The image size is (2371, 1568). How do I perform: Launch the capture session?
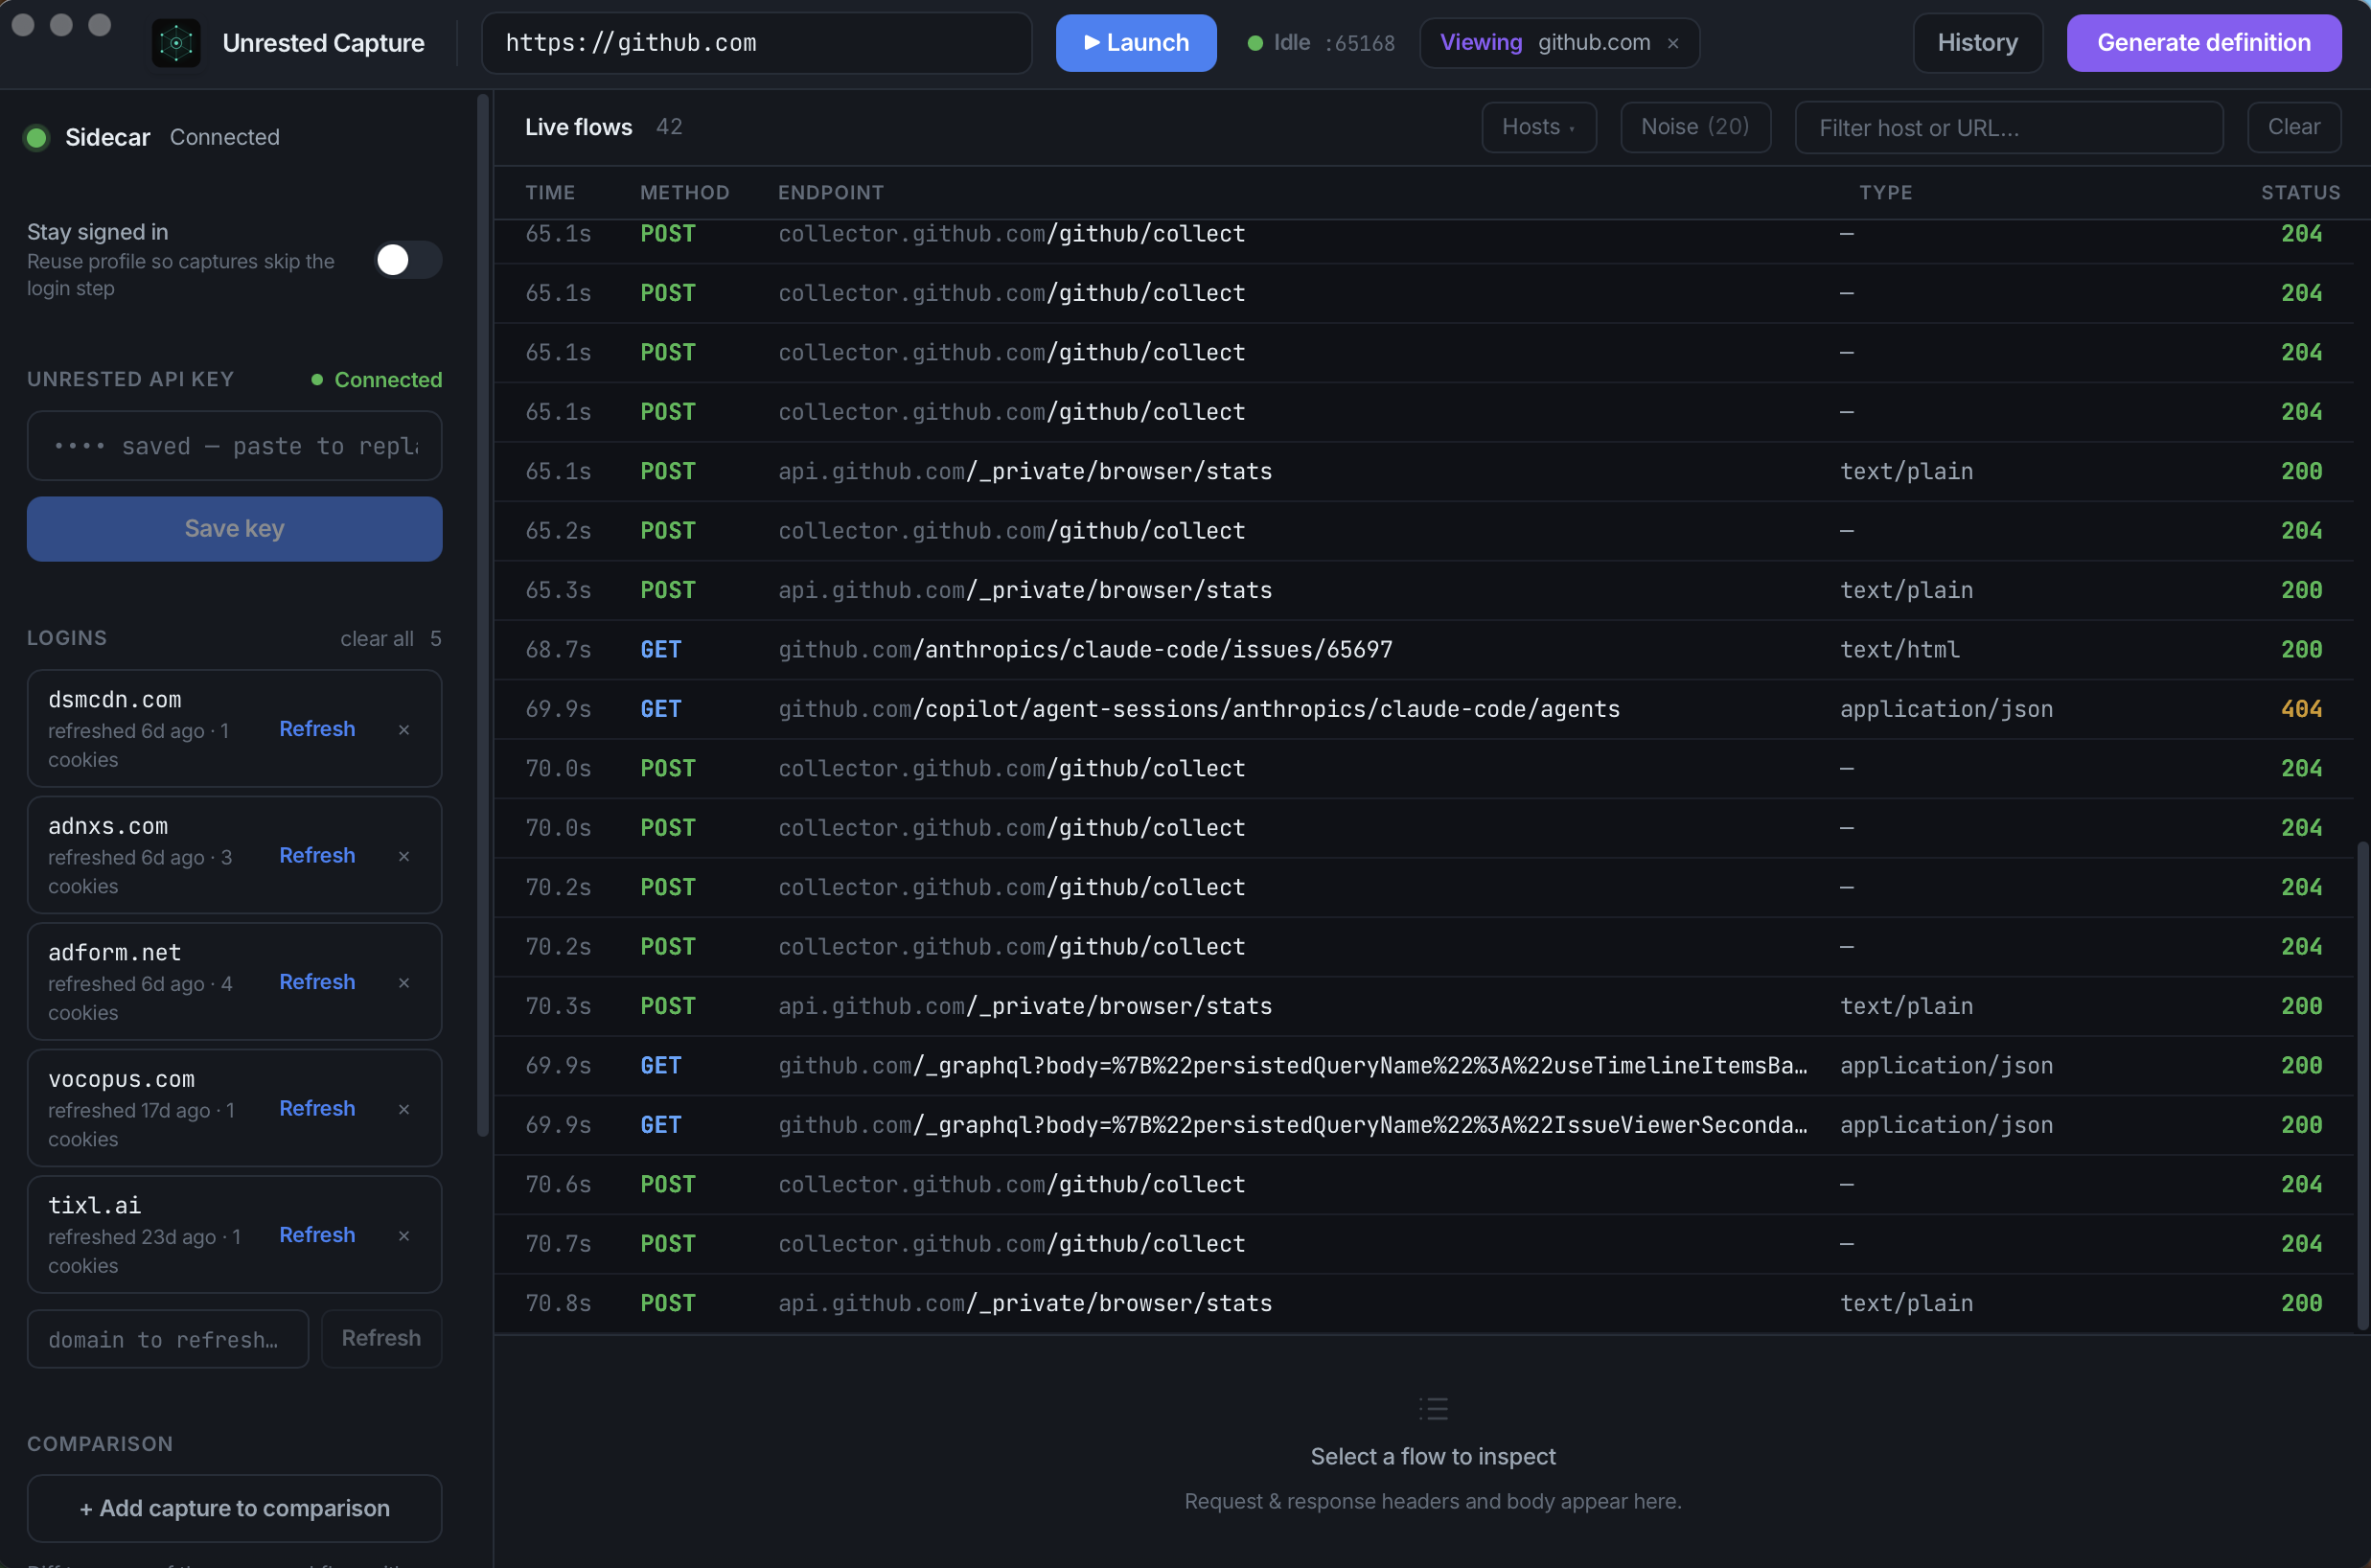click(1136, 43)
